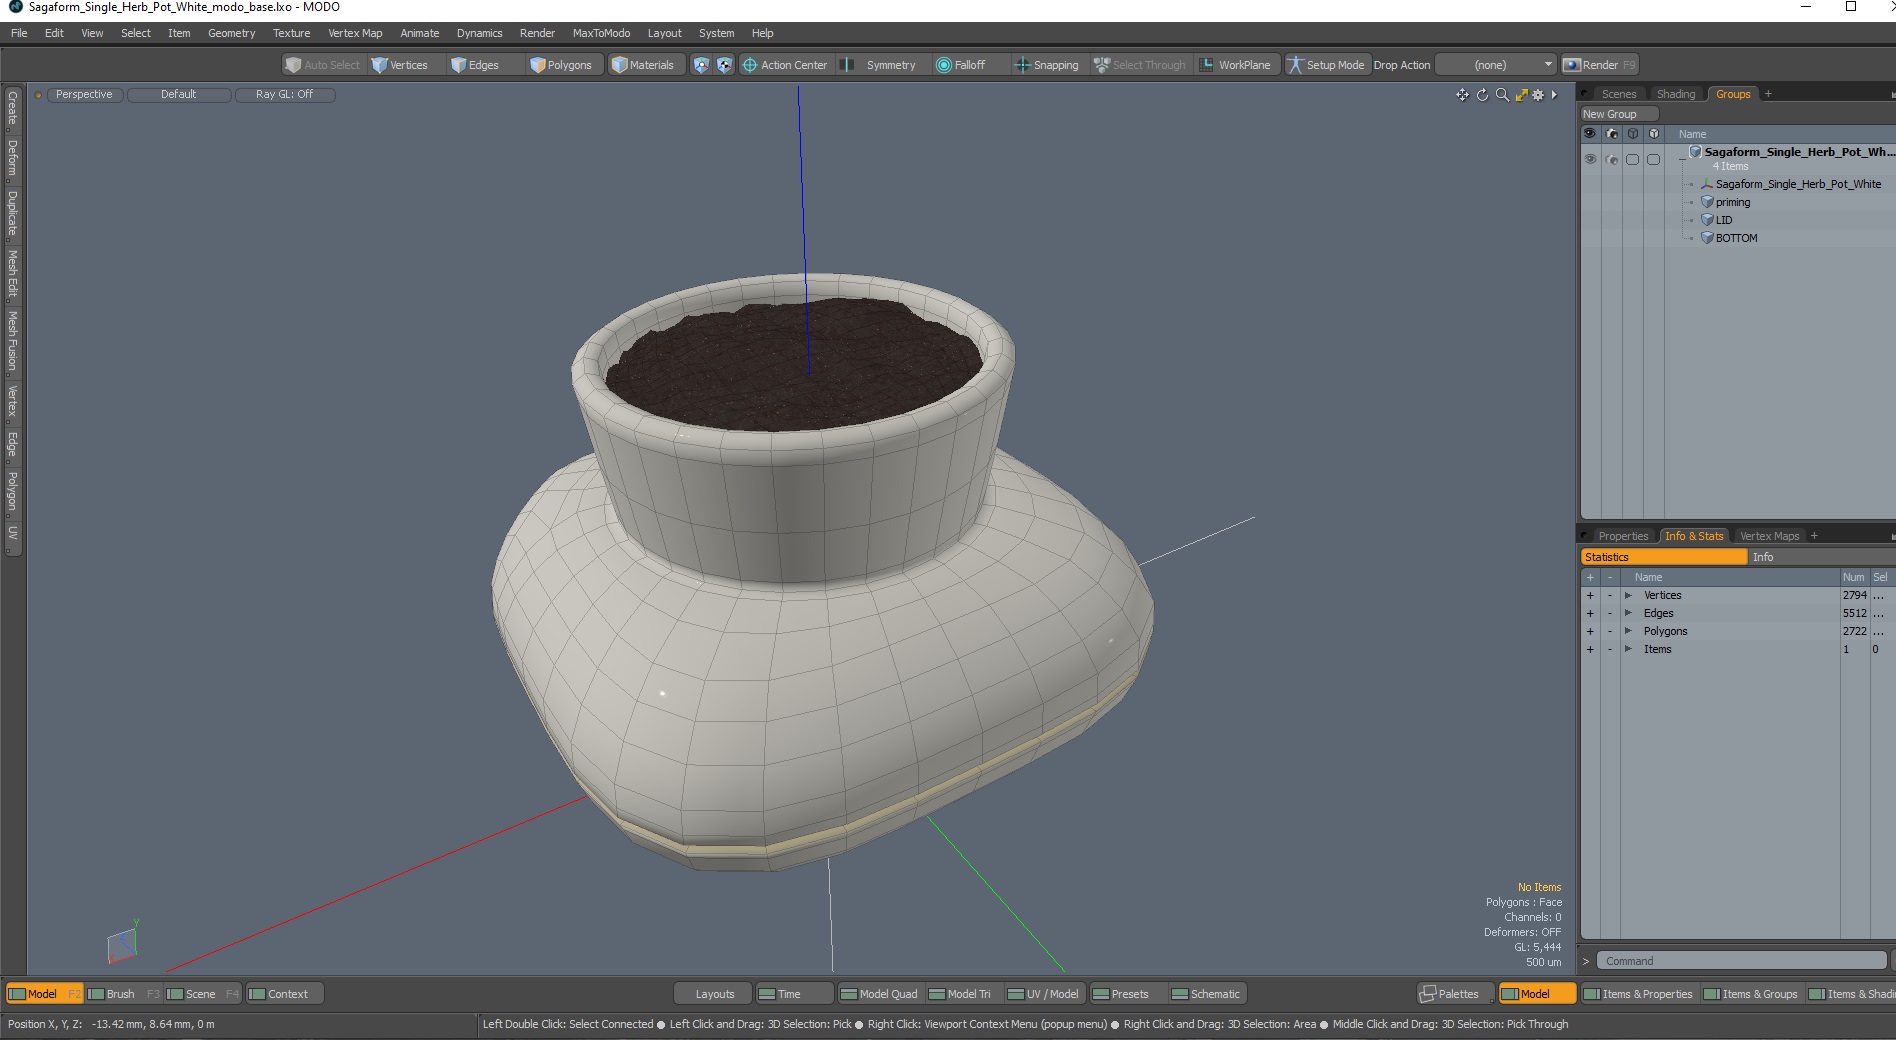Screen dimensions: 1896x1040
Task: Select Materials selection mode
Action: (644, 65)
